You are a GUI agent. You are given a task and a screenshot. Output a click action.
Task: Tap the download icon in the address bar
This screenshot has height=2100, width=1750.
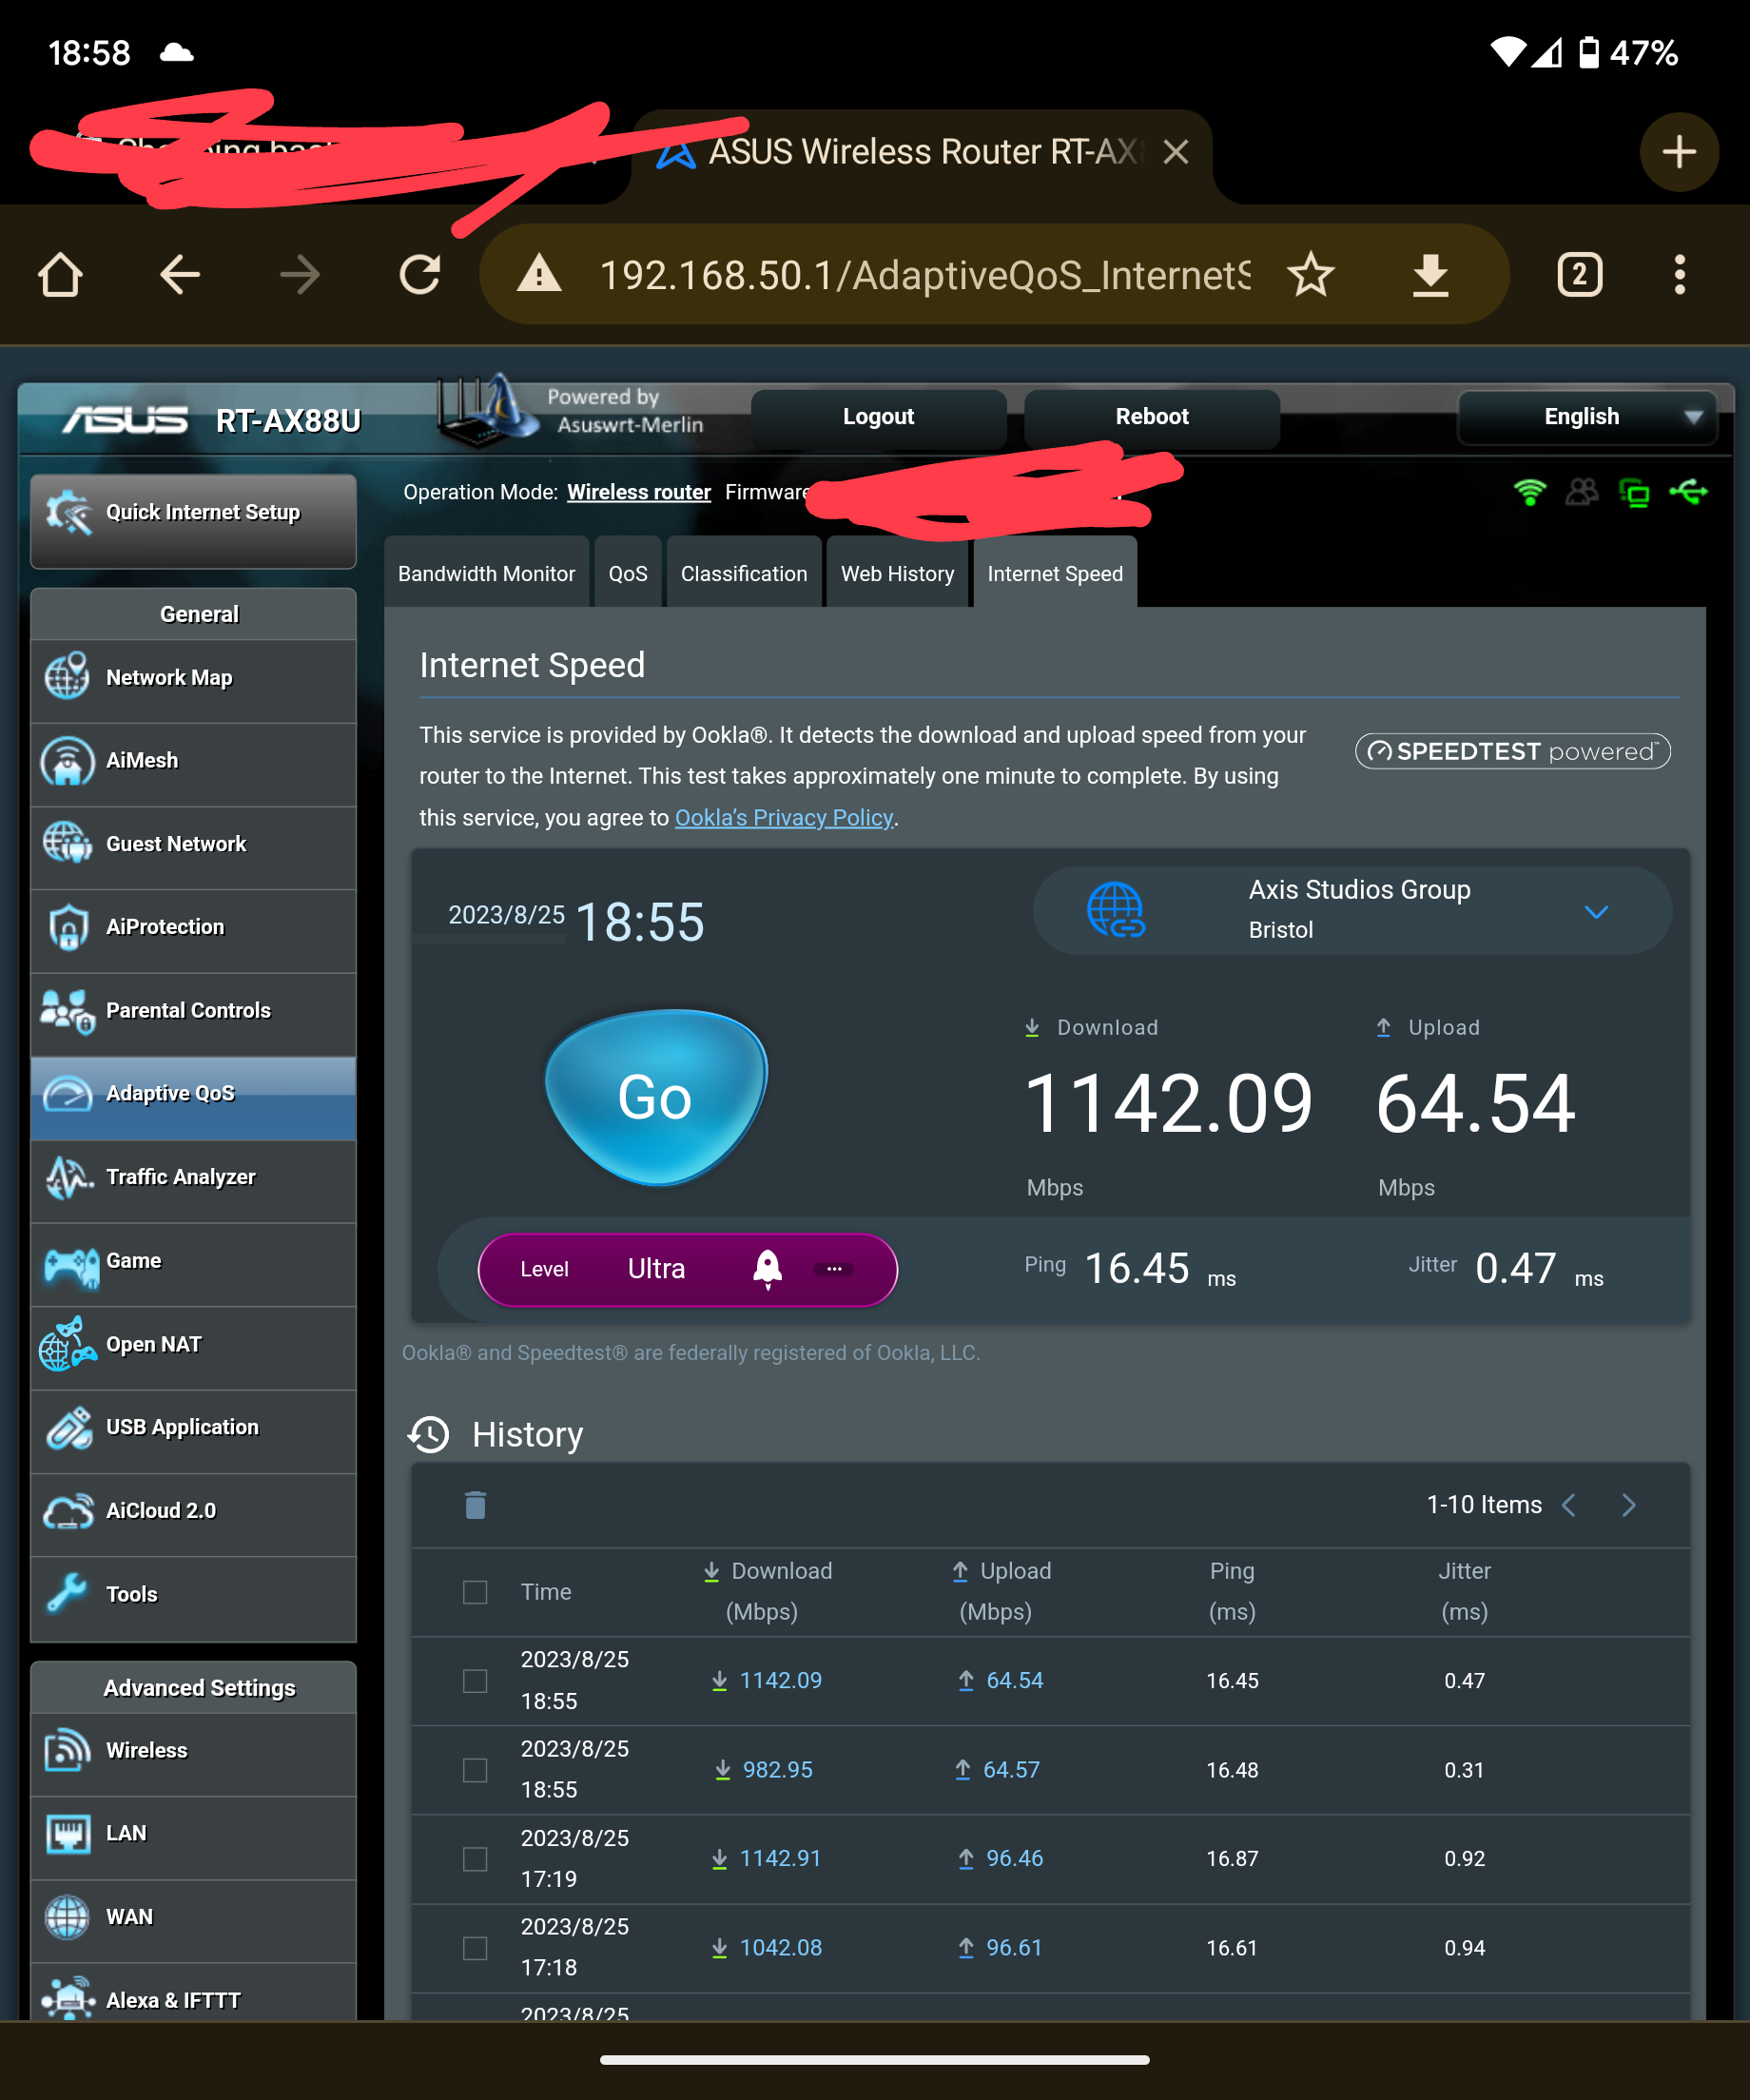(x=1431, y=274)
